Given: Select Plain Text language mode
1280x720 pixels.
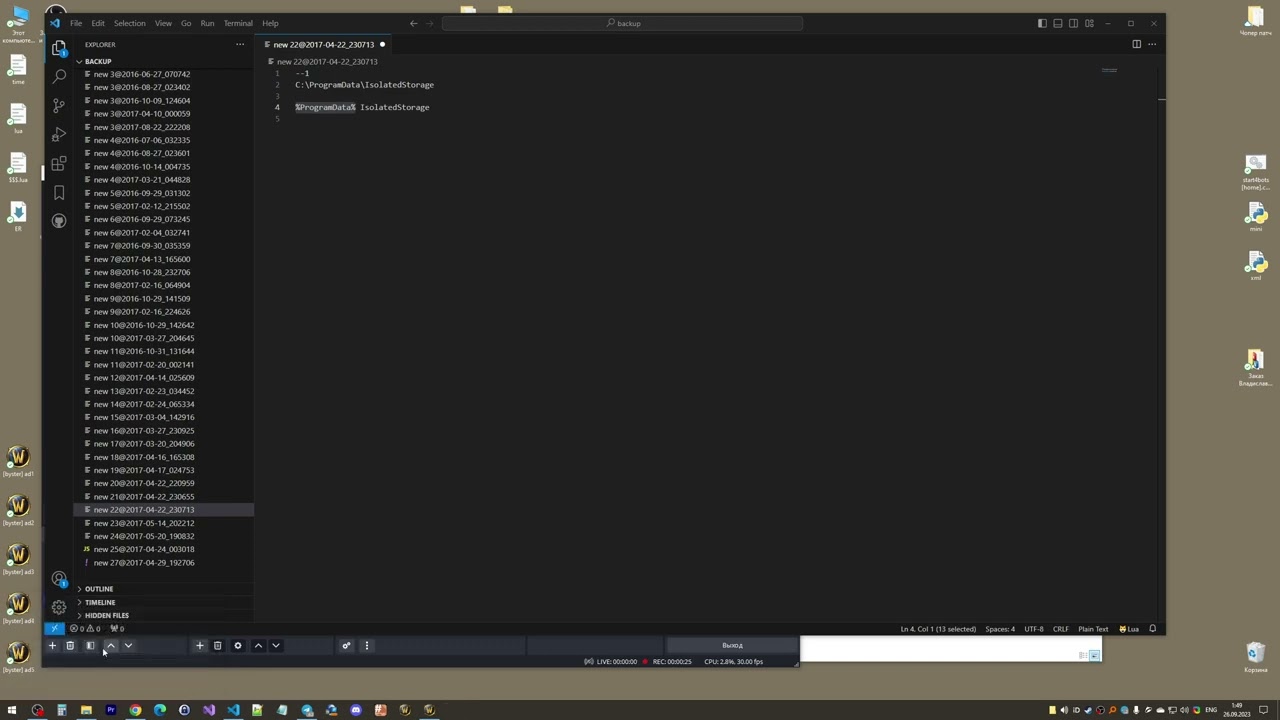Looking at the screenshot, I should 1093,629.
